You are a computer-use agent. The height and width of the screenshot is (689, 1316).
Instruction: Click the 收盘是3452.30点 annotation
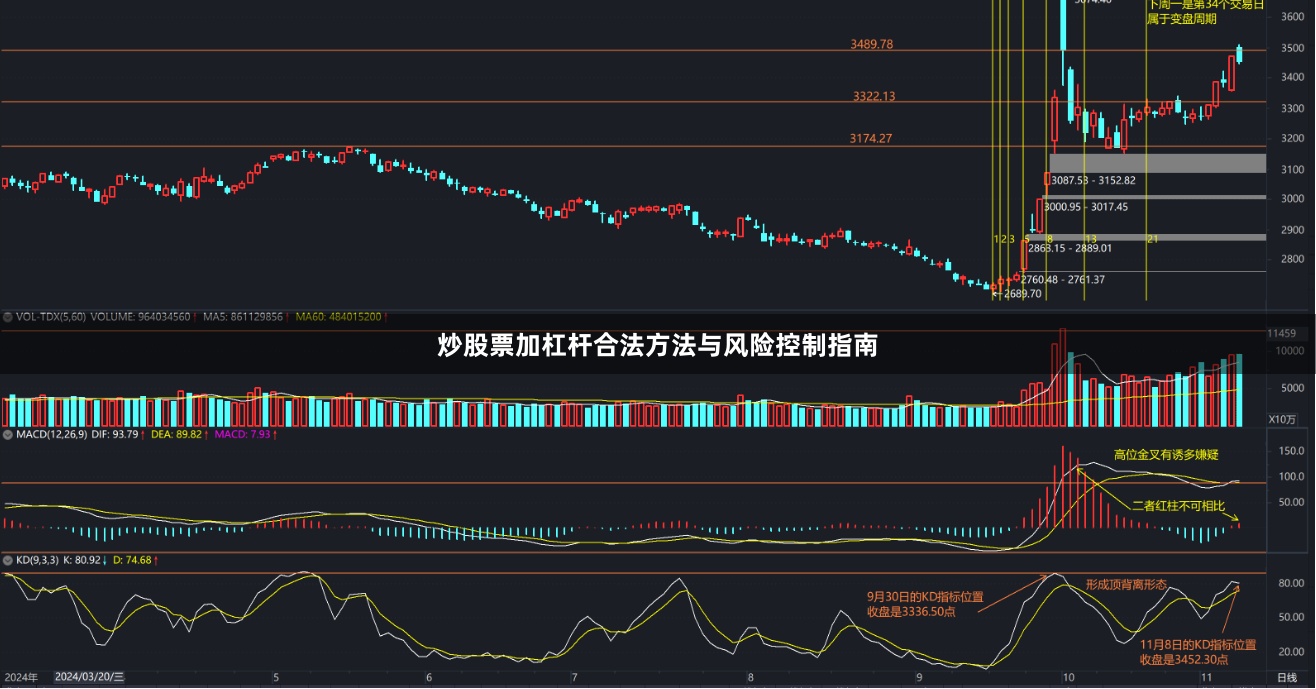coord(1184,660)
